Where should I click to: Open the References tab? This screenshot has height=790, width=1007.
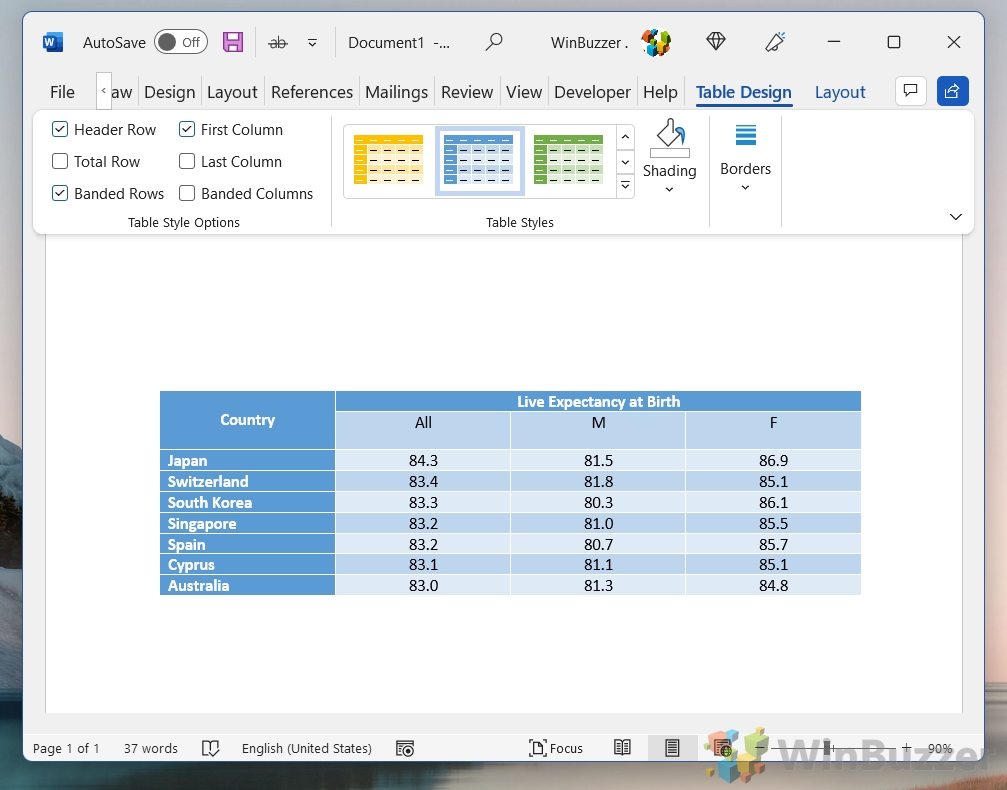[311, 92]
